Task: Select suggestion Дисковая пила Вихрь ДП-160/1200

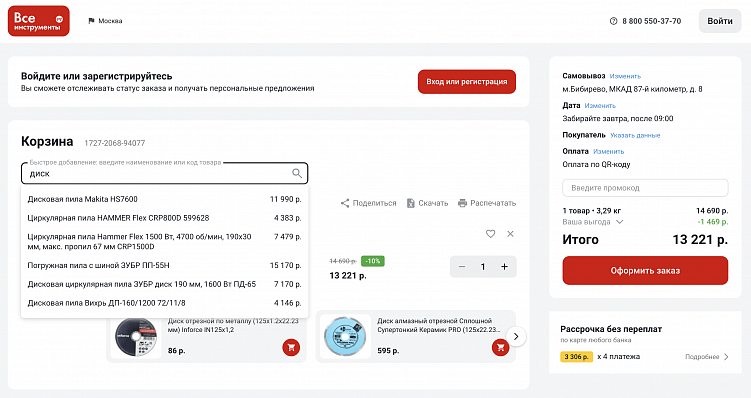Action: pos(164,303)
